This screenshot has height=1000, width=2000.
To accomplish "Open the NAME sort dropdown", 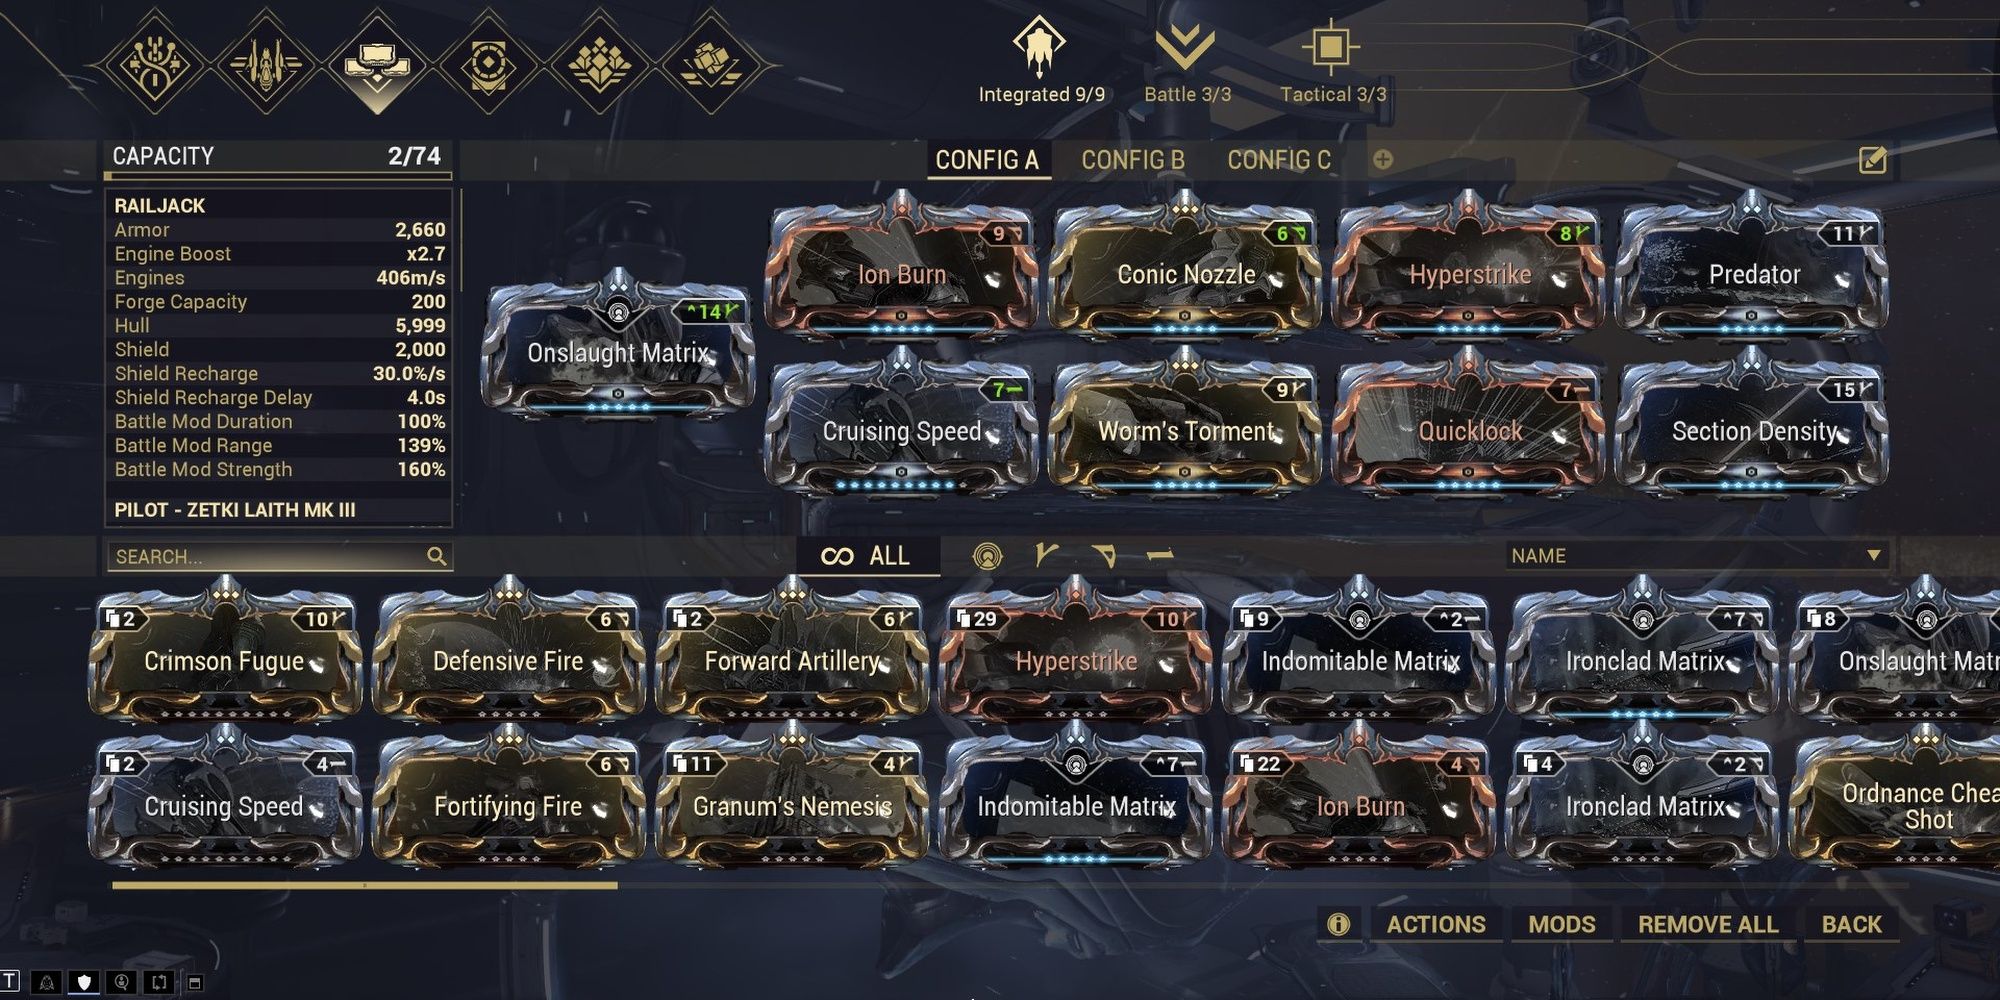I will pyautogui.click(x=1697, y=556).
